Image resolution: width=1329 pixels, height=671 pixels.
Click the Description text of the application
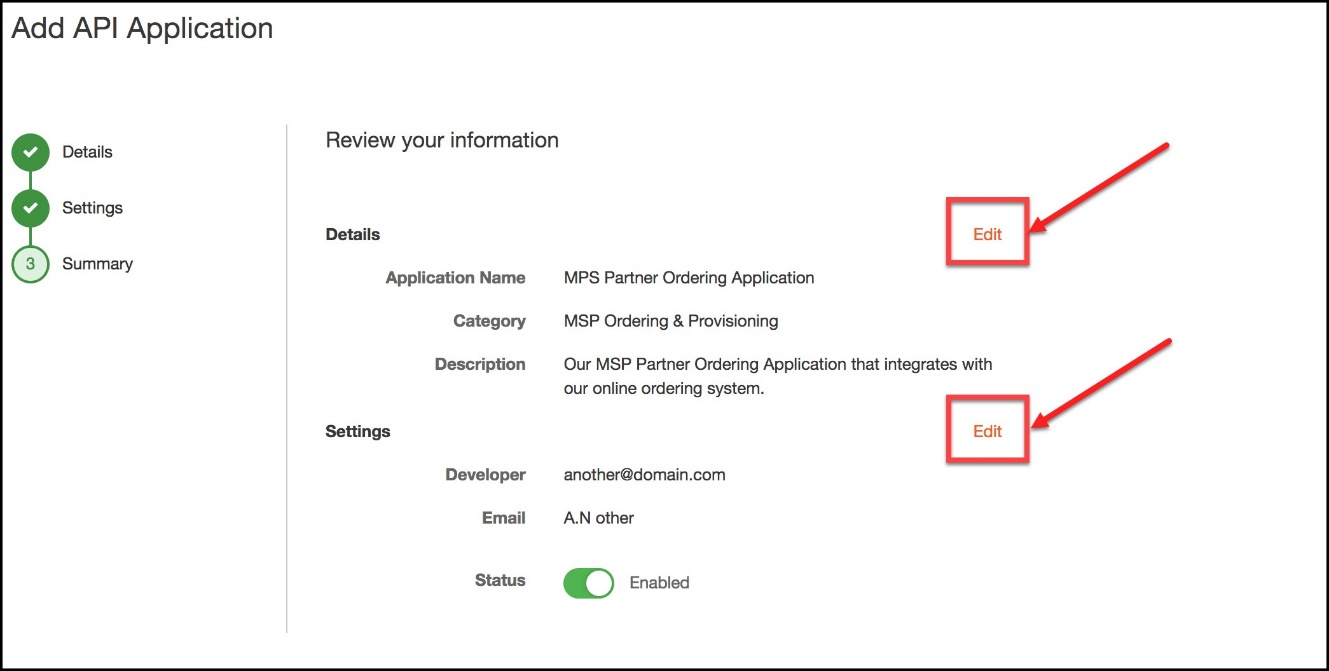pyautogui.click(x=778, y=364)
